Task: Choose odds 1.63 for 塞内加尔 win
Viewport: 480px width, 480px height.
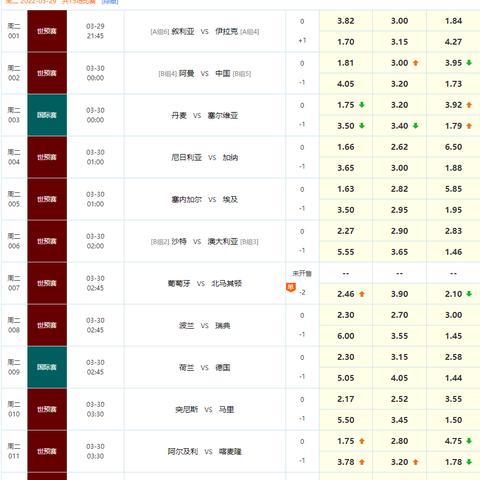Action: 346,189
